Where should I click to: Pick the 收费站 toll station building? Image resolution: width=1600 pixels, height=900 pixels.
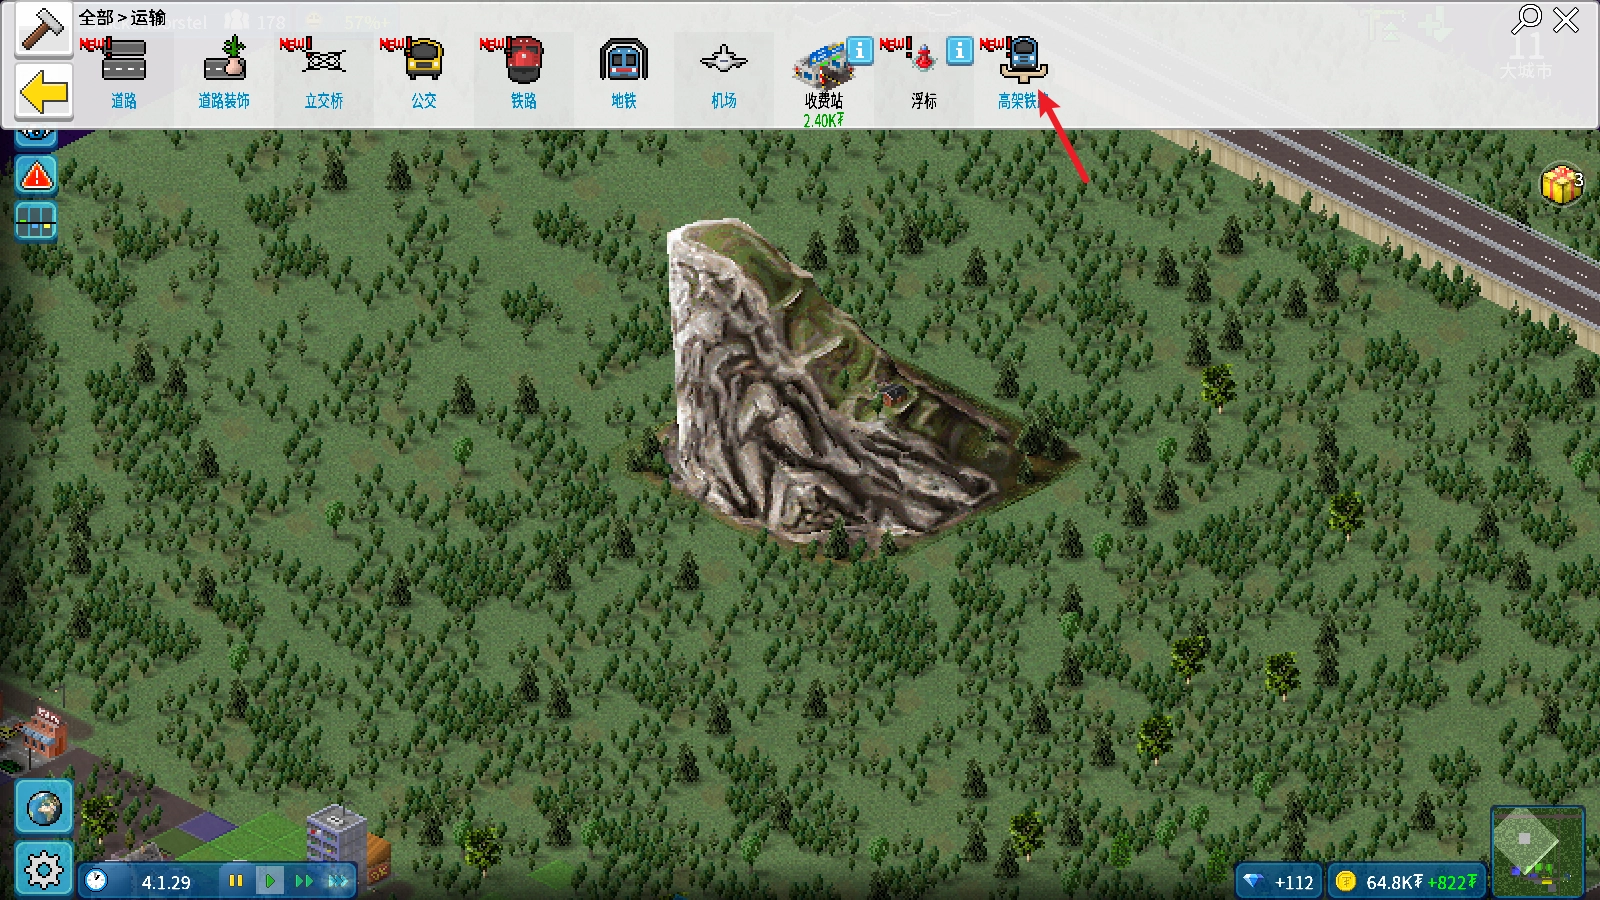pos(822,76)
